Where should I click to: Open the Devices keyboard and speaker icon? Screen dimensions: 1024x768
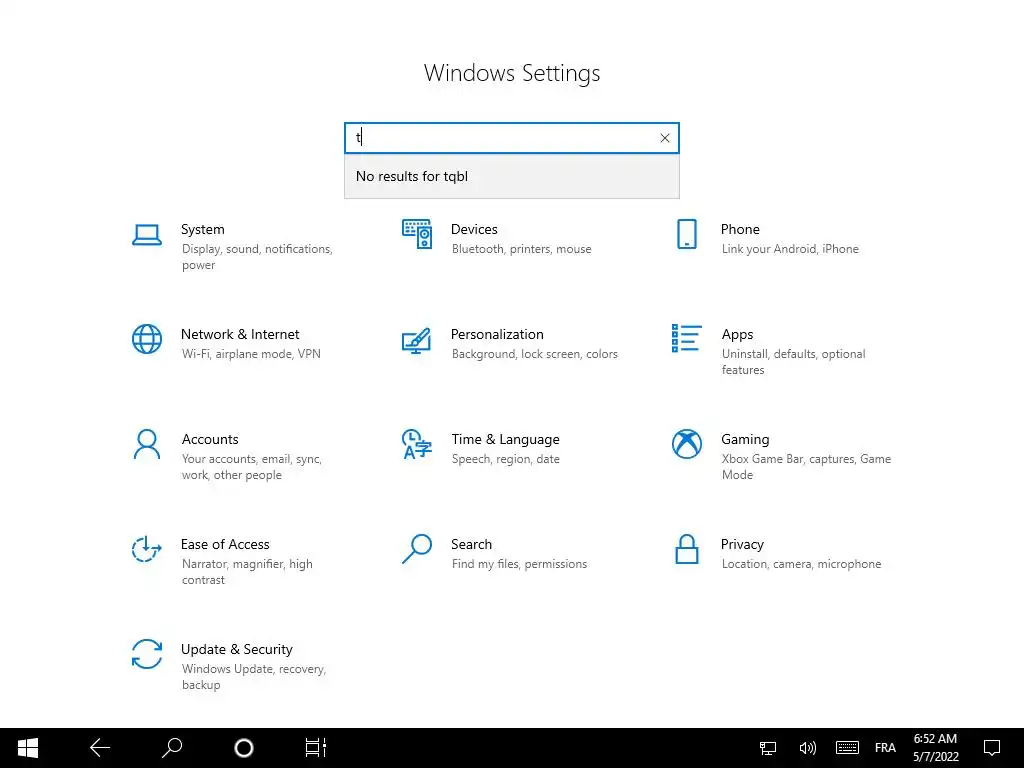[x=417, y=234]
